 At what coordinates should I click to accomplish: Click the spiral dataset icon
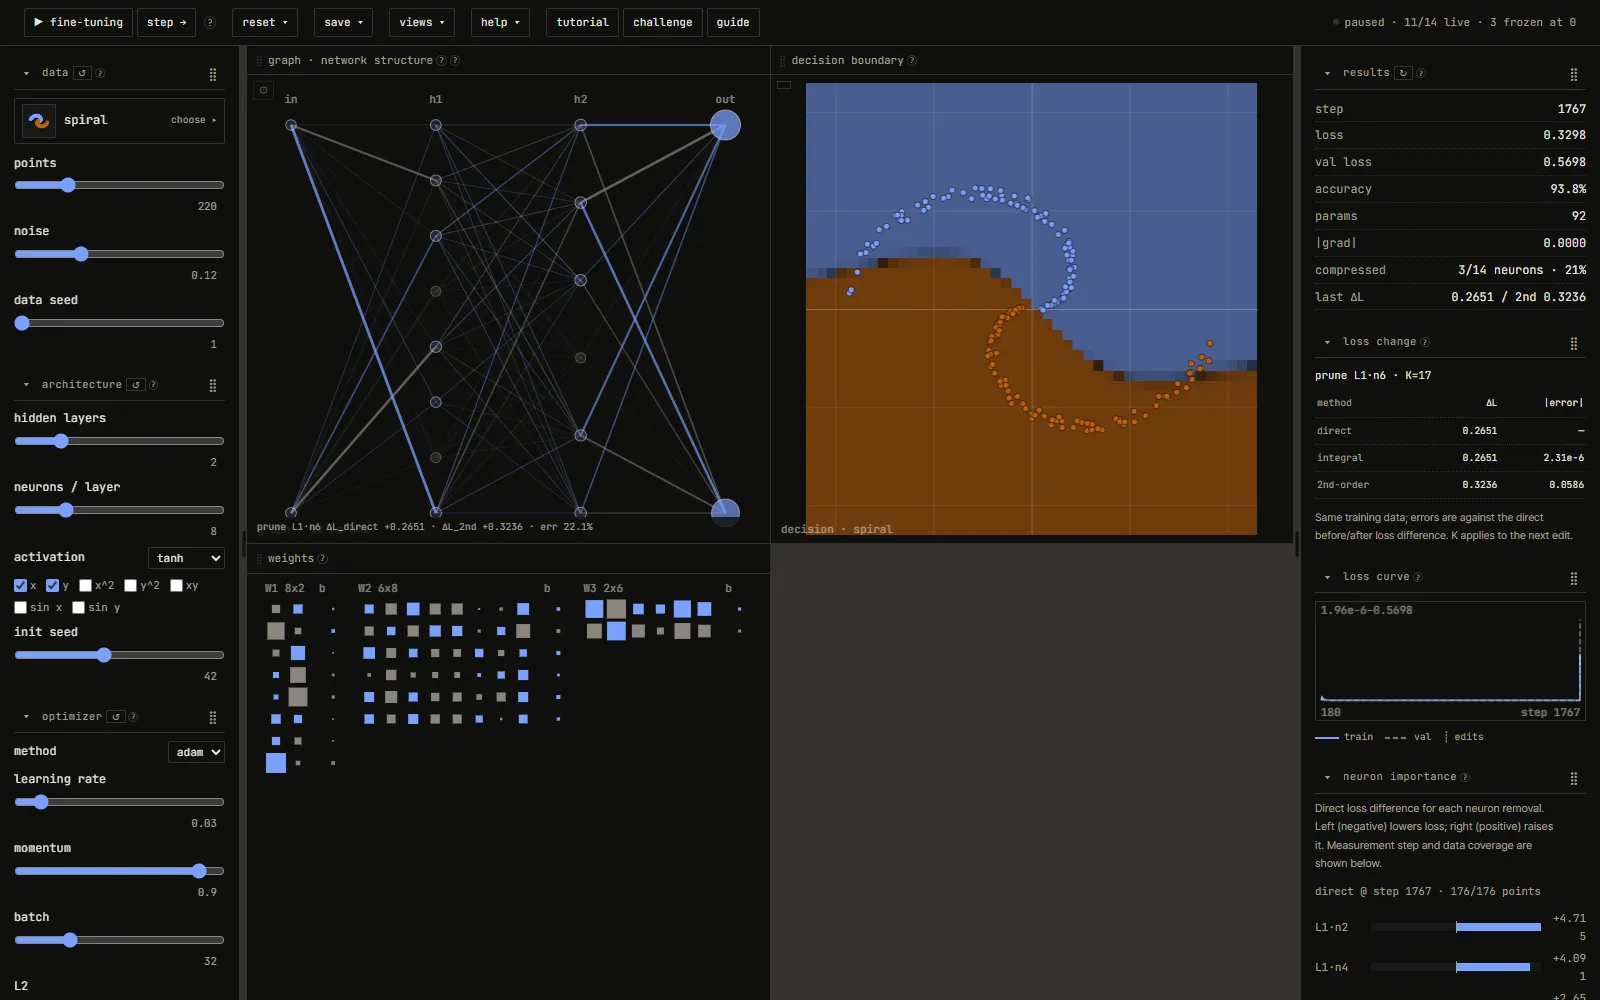[x=39, y=120]
